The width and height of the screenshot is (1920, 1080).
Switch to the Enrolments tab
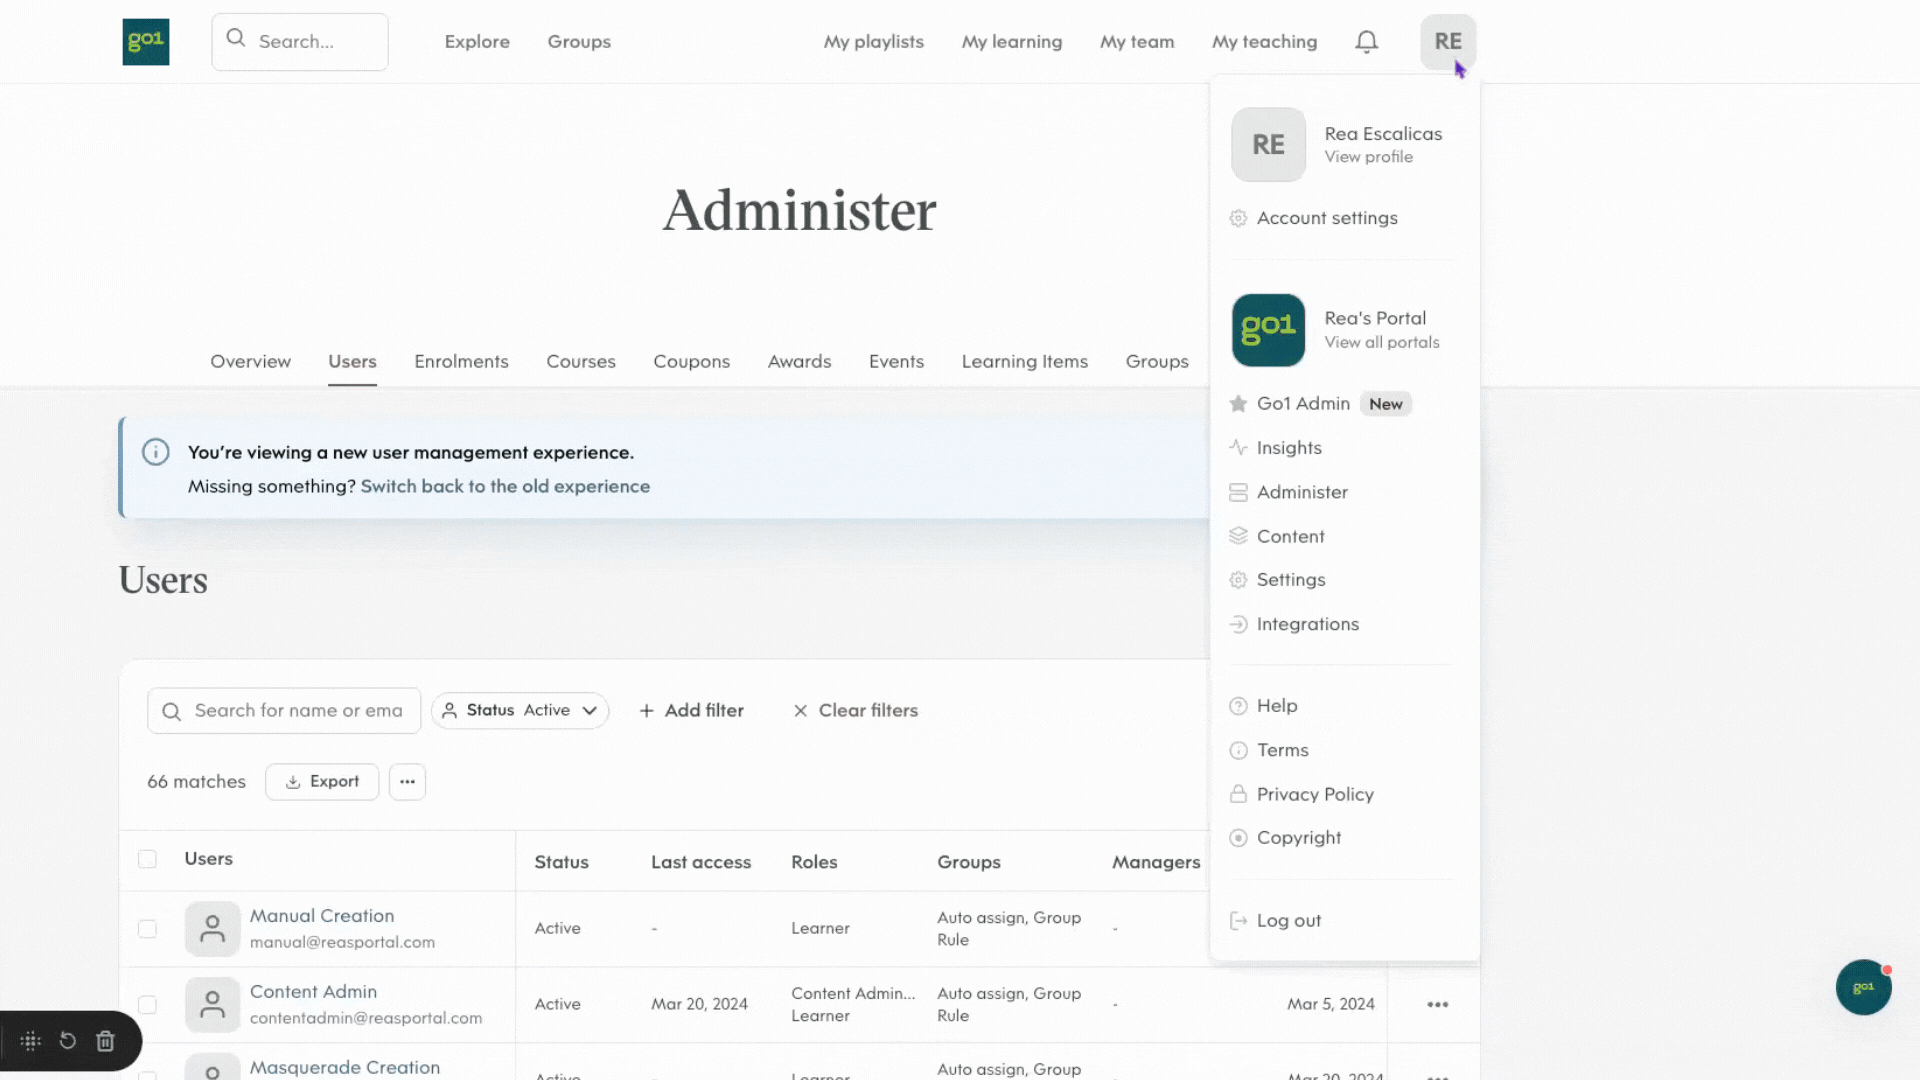(x=461, y=361)
